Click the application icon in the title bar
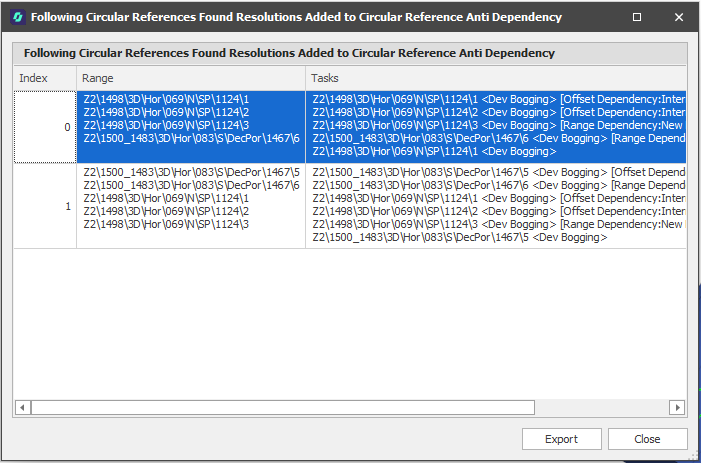 pyautogui.click(x=16, y=17)
